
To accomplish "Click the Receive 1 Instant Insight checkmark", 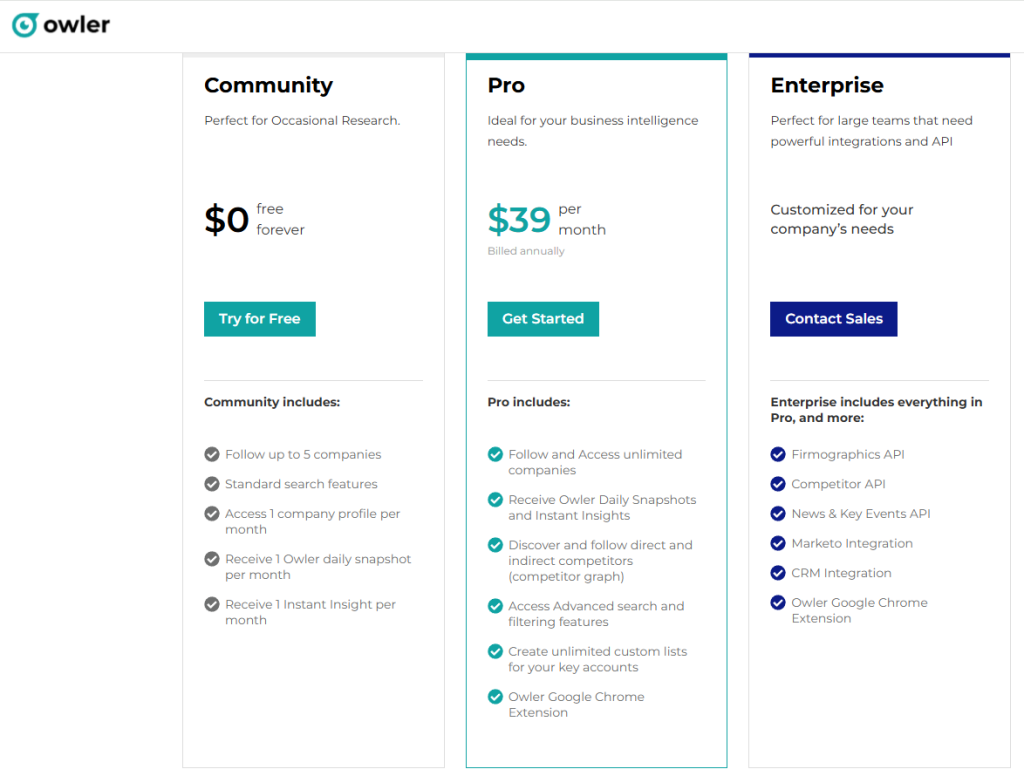I will 212,604.
